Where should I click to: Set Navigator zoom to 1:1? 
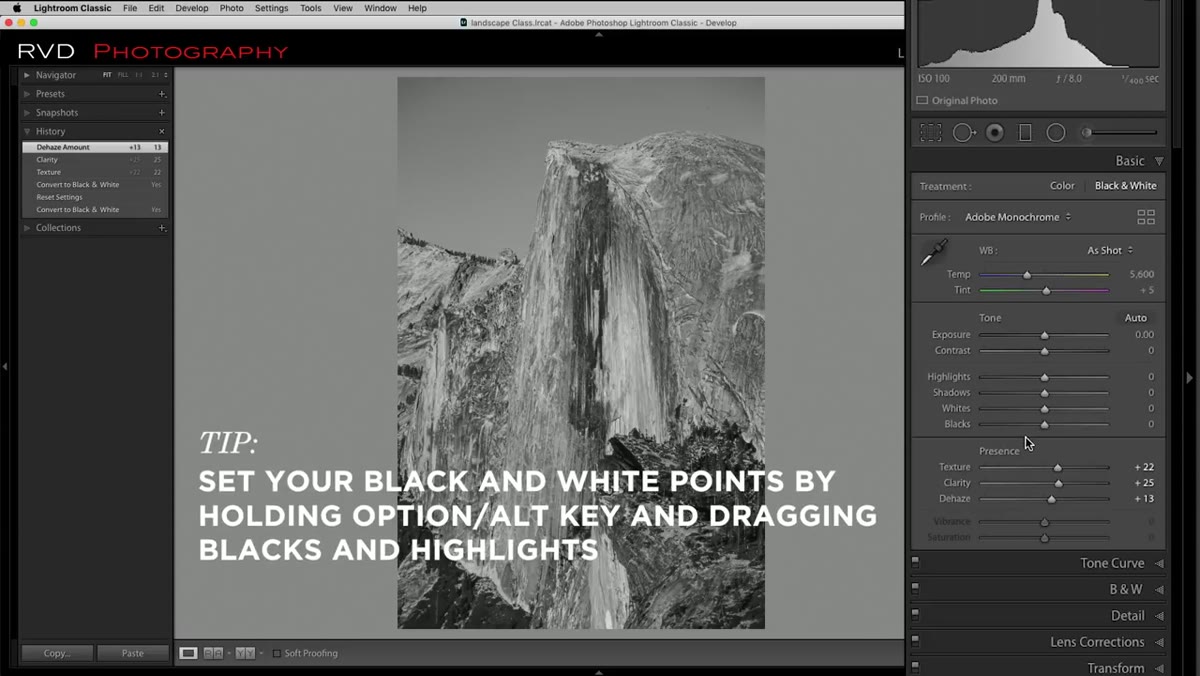pyautogui.click(x=139, y=75)
